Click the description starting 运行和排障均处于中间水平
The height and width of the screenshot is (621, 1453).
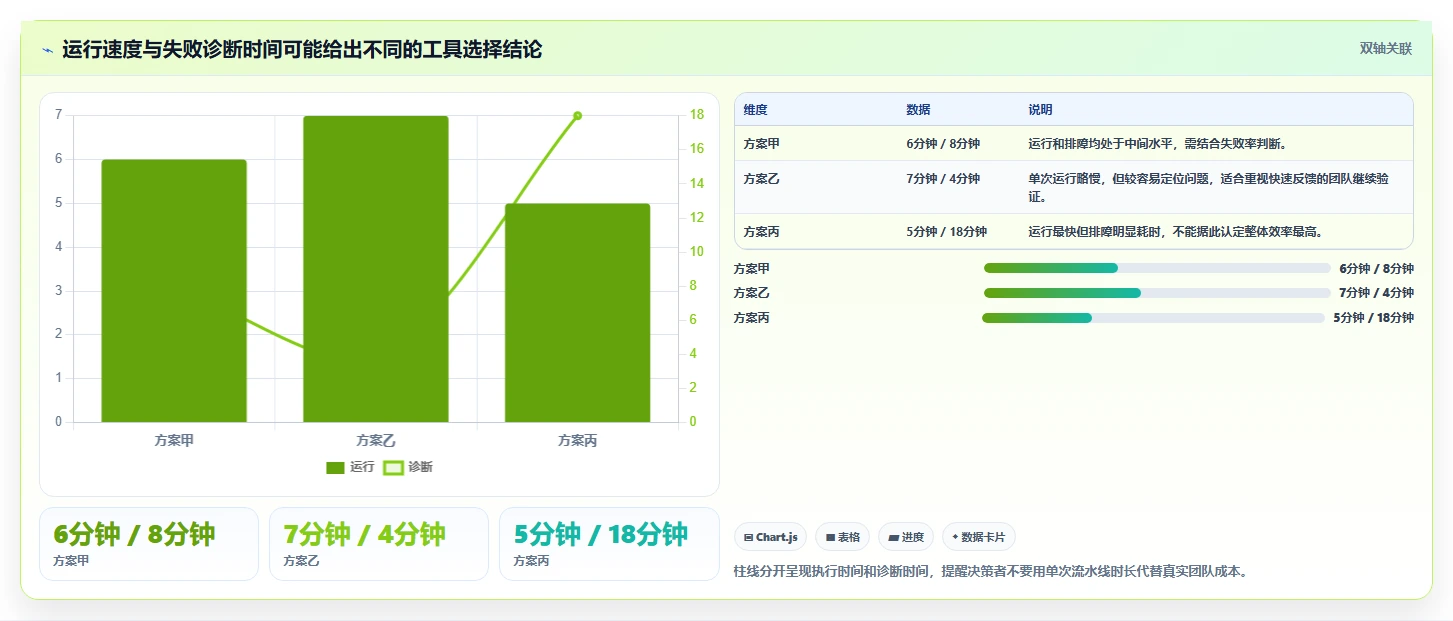(1158, 144)
